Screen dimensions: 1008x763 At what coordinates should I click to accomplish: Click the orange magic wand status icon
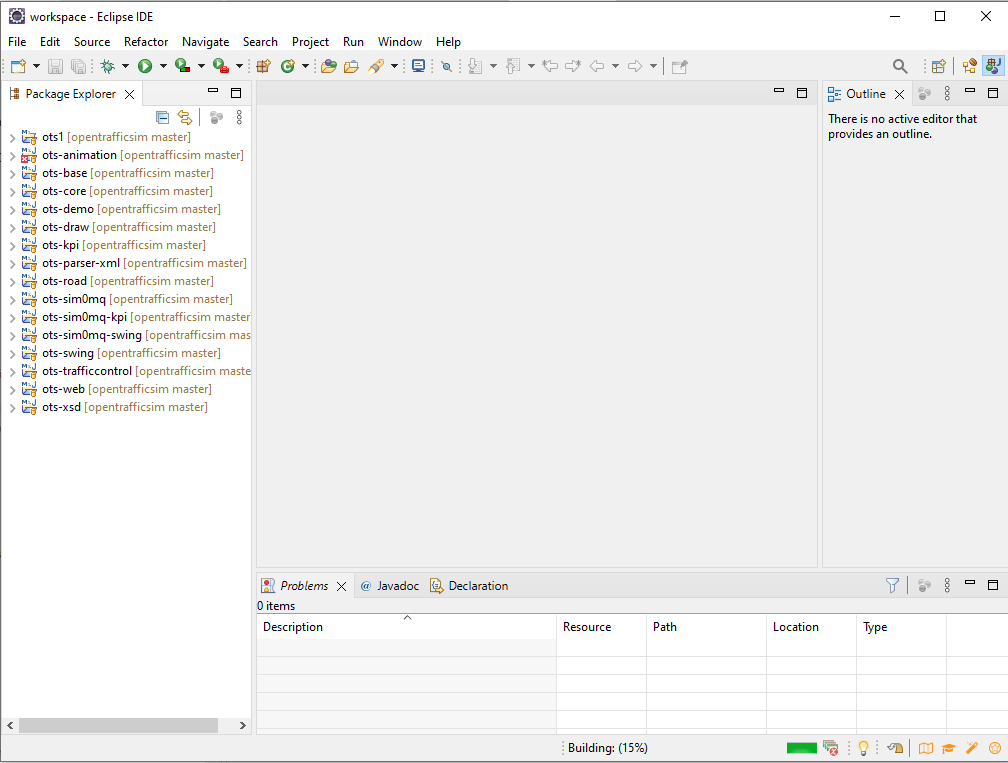tap(971, 748)
